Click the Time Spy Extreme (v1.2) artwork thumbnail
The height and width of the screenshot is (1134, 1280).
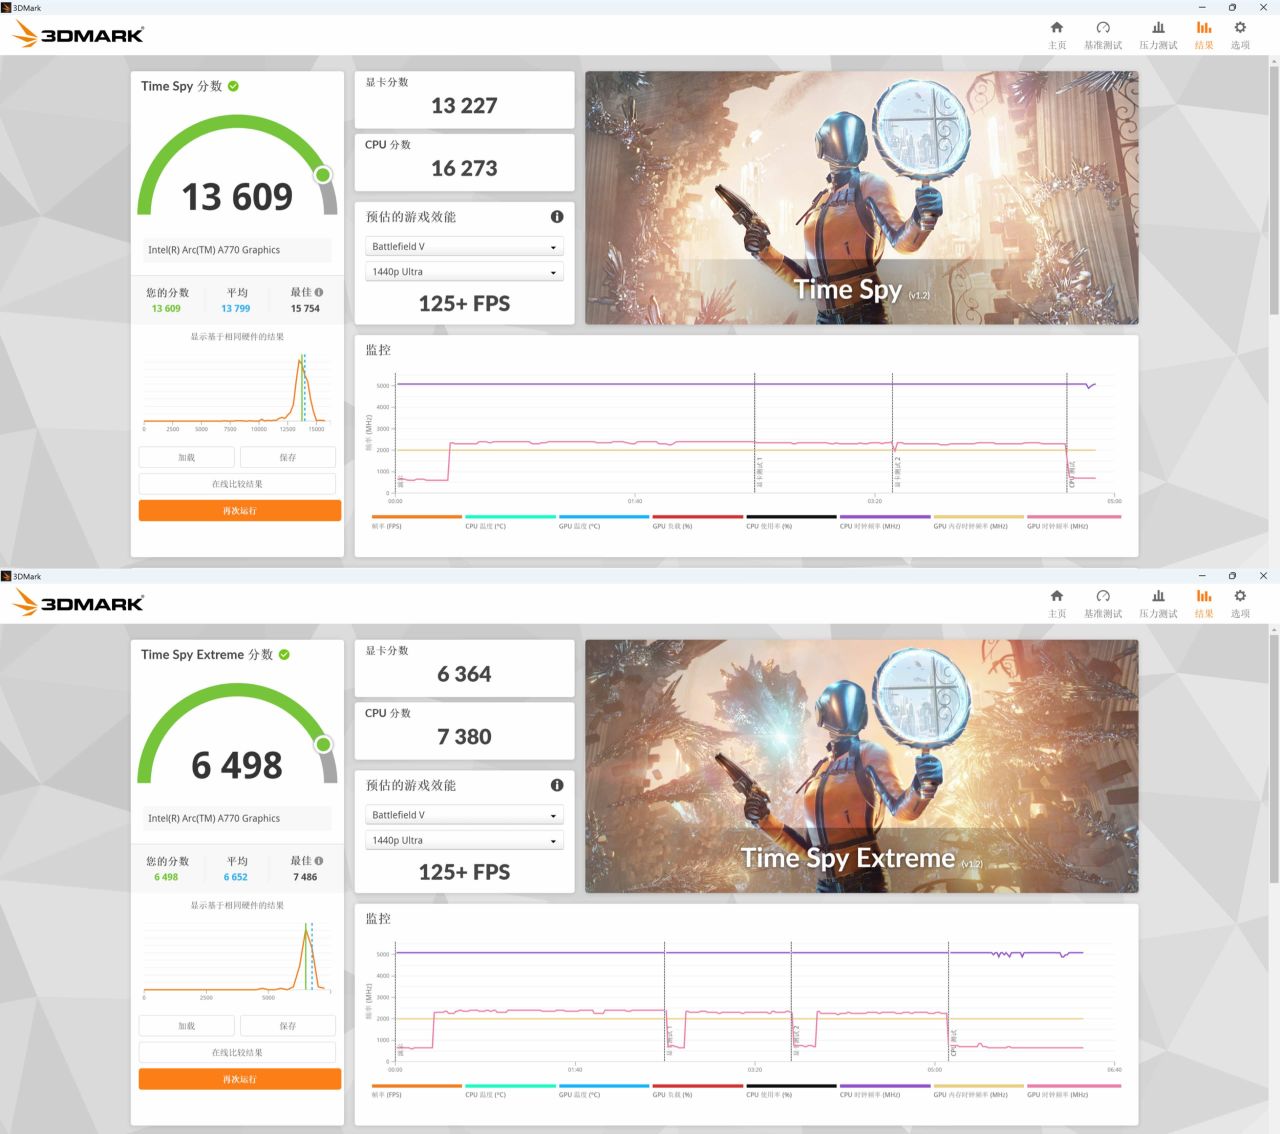tap(862, 766)
